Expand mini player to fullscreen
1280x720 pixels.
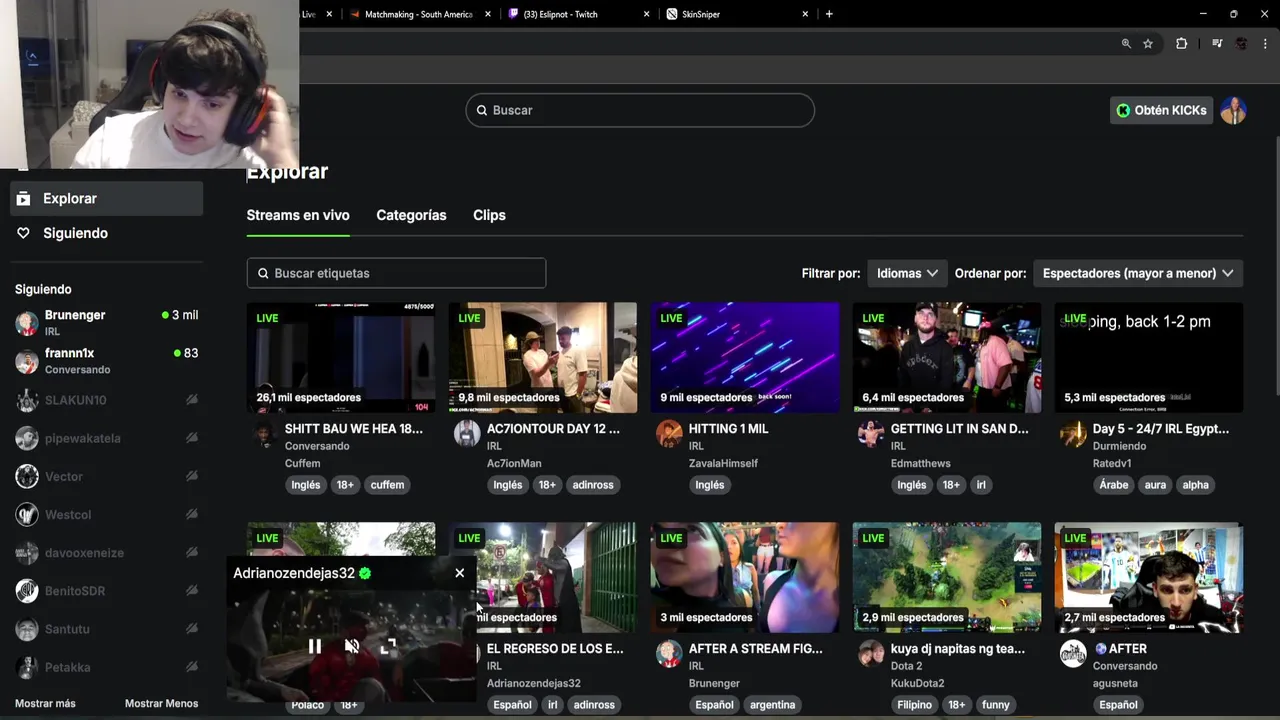tap(388, 647)
